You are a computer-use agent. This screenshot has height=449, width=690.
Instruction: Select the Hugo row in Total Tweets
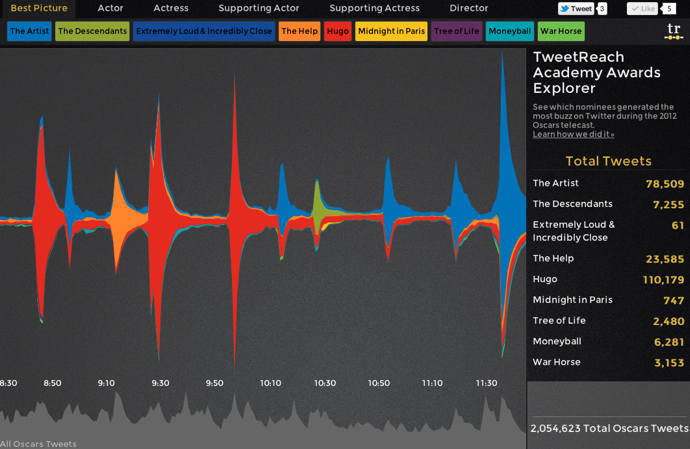coord(608,279)
